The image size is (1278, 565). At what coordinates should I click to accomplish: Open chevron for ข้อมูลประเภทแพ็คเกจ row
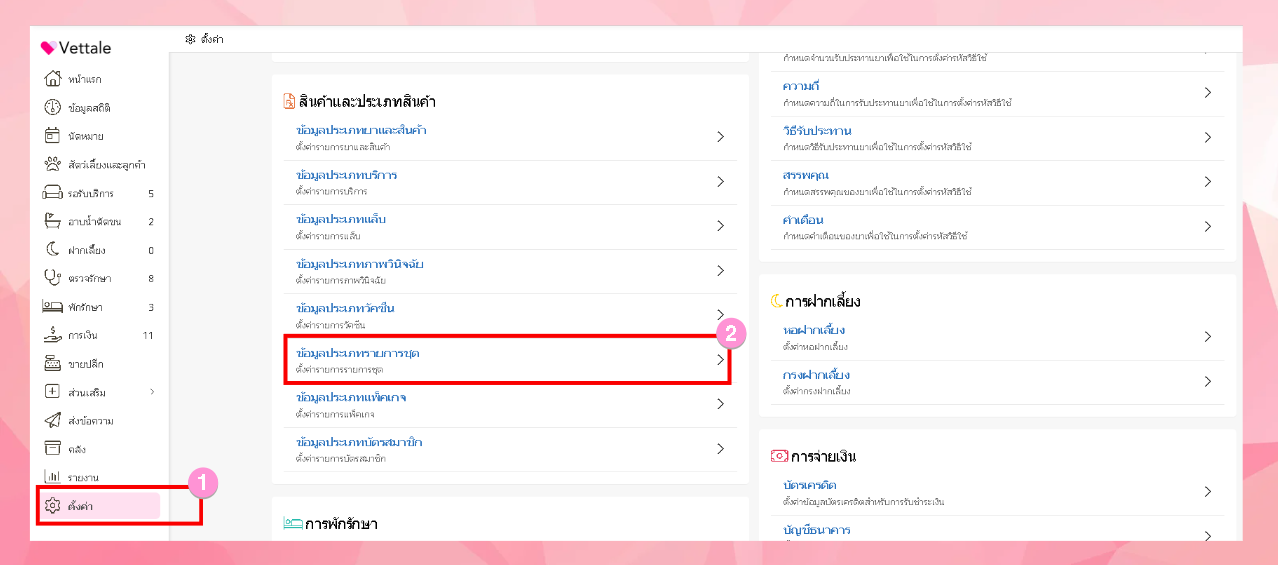click(720, 404)
